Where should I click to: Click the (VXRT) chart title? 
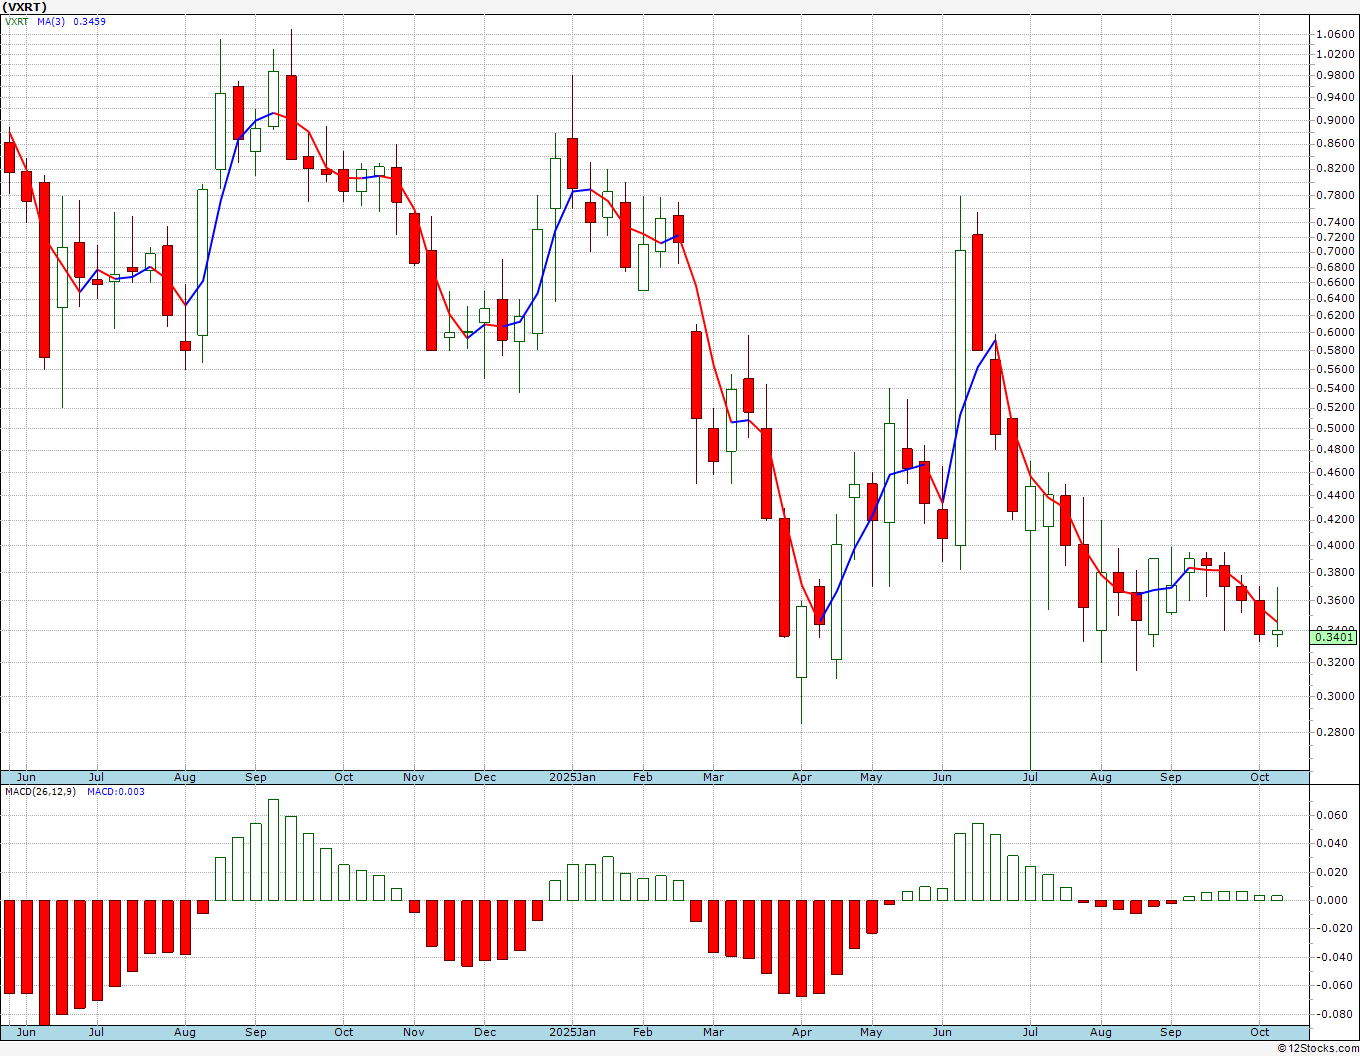(25, 7)
